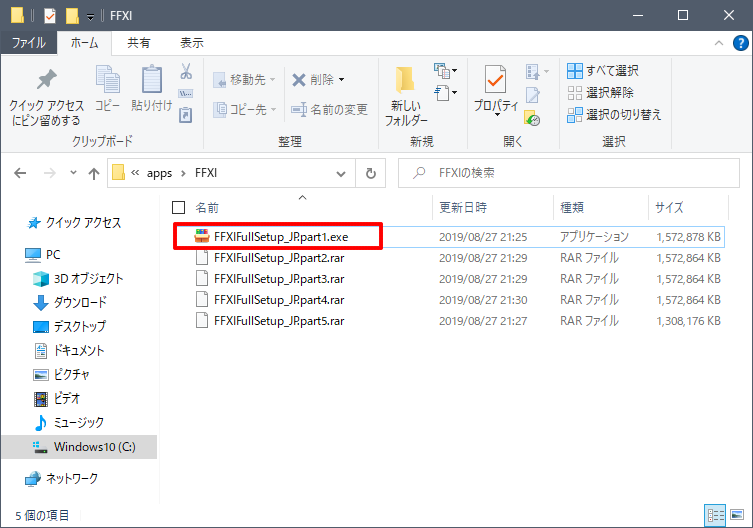Open ミュージック folder
The width and height of the screenshot is (753, 528).
(68, 423)
